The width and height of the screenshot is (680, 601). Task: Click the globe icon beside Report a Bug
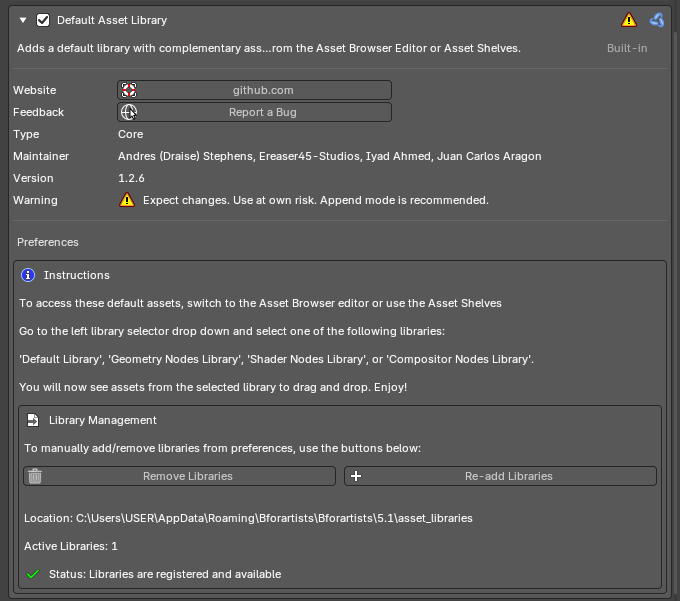click(129, 112)
